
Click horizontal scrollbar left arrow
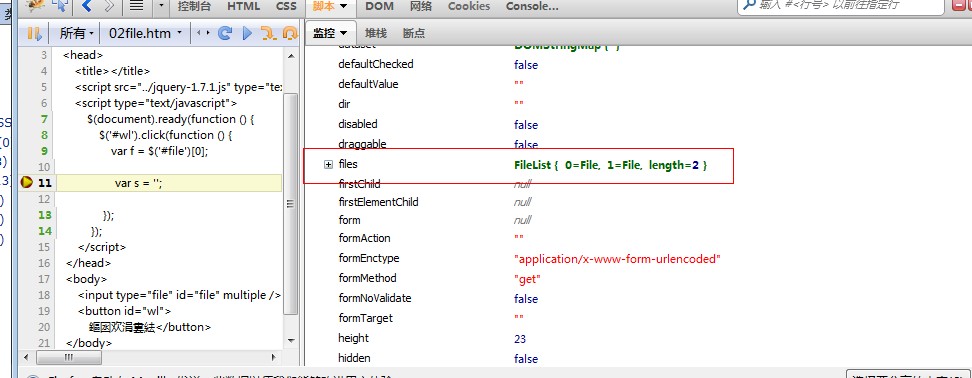pyautogui.click(x=26, y=358)
